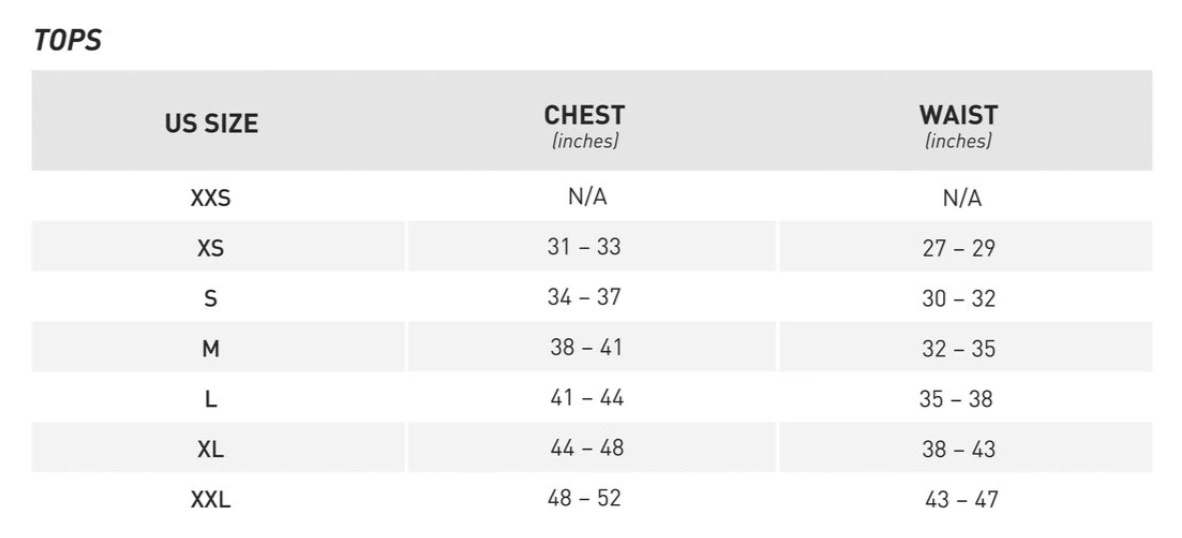Click the CHEST column header
The height and width of the screenshot is (538, 1182).
click(584, 116)
